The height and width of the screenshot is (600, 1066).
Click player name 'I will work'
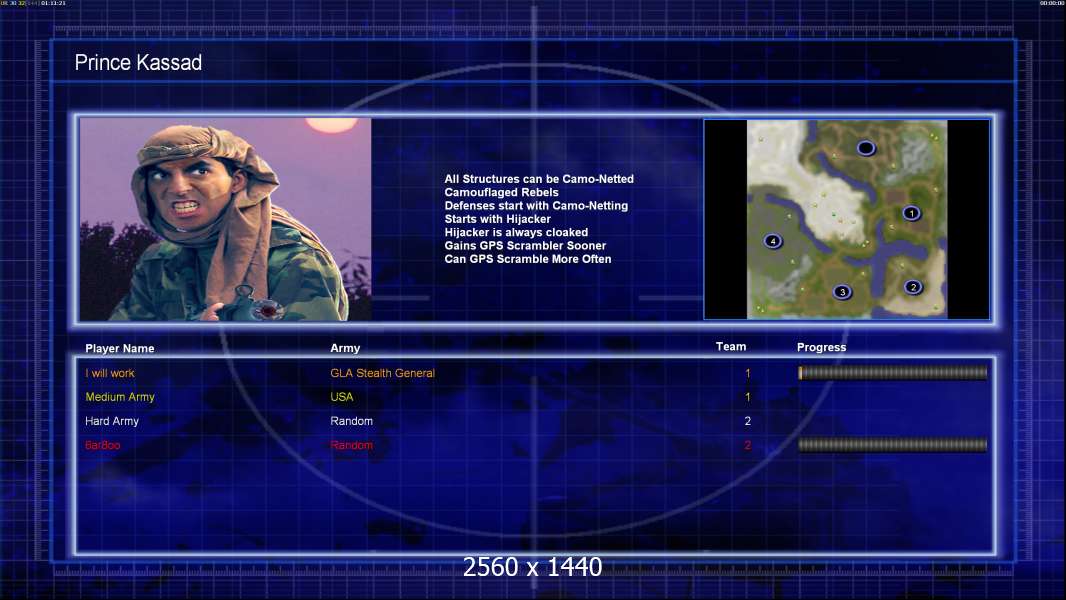[109, 373]
